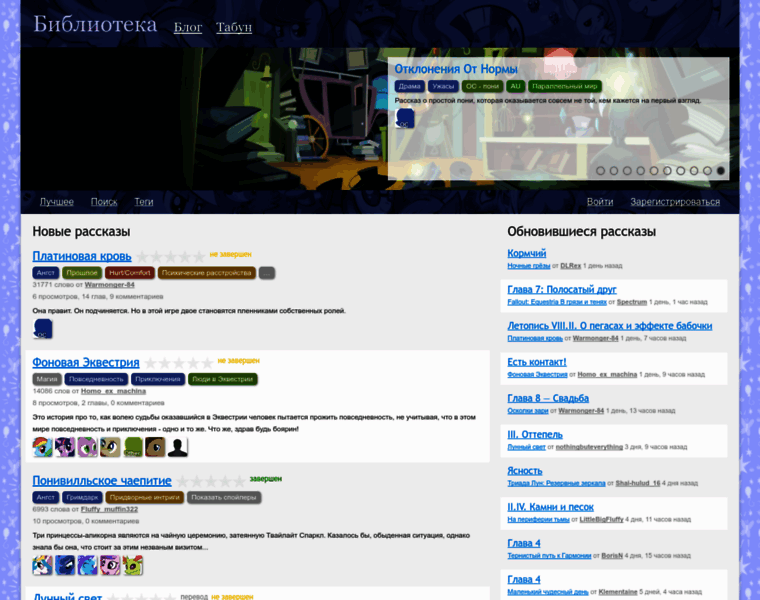This screenshot has width=760, height=600.
Task: Open the story Платиновая кровь
Action: coord(82,256)
